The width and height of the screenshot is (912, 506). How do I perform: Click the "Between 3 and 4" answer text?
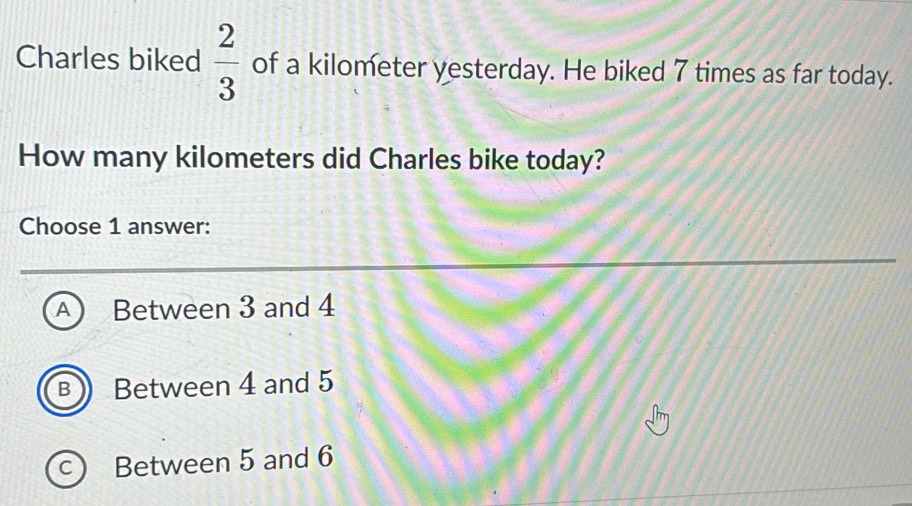[x=223, y=308]
